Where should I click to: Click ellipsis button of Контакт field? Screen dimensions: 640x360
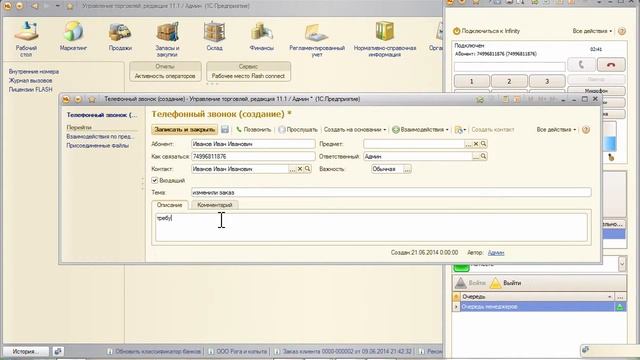coord(292,169)
